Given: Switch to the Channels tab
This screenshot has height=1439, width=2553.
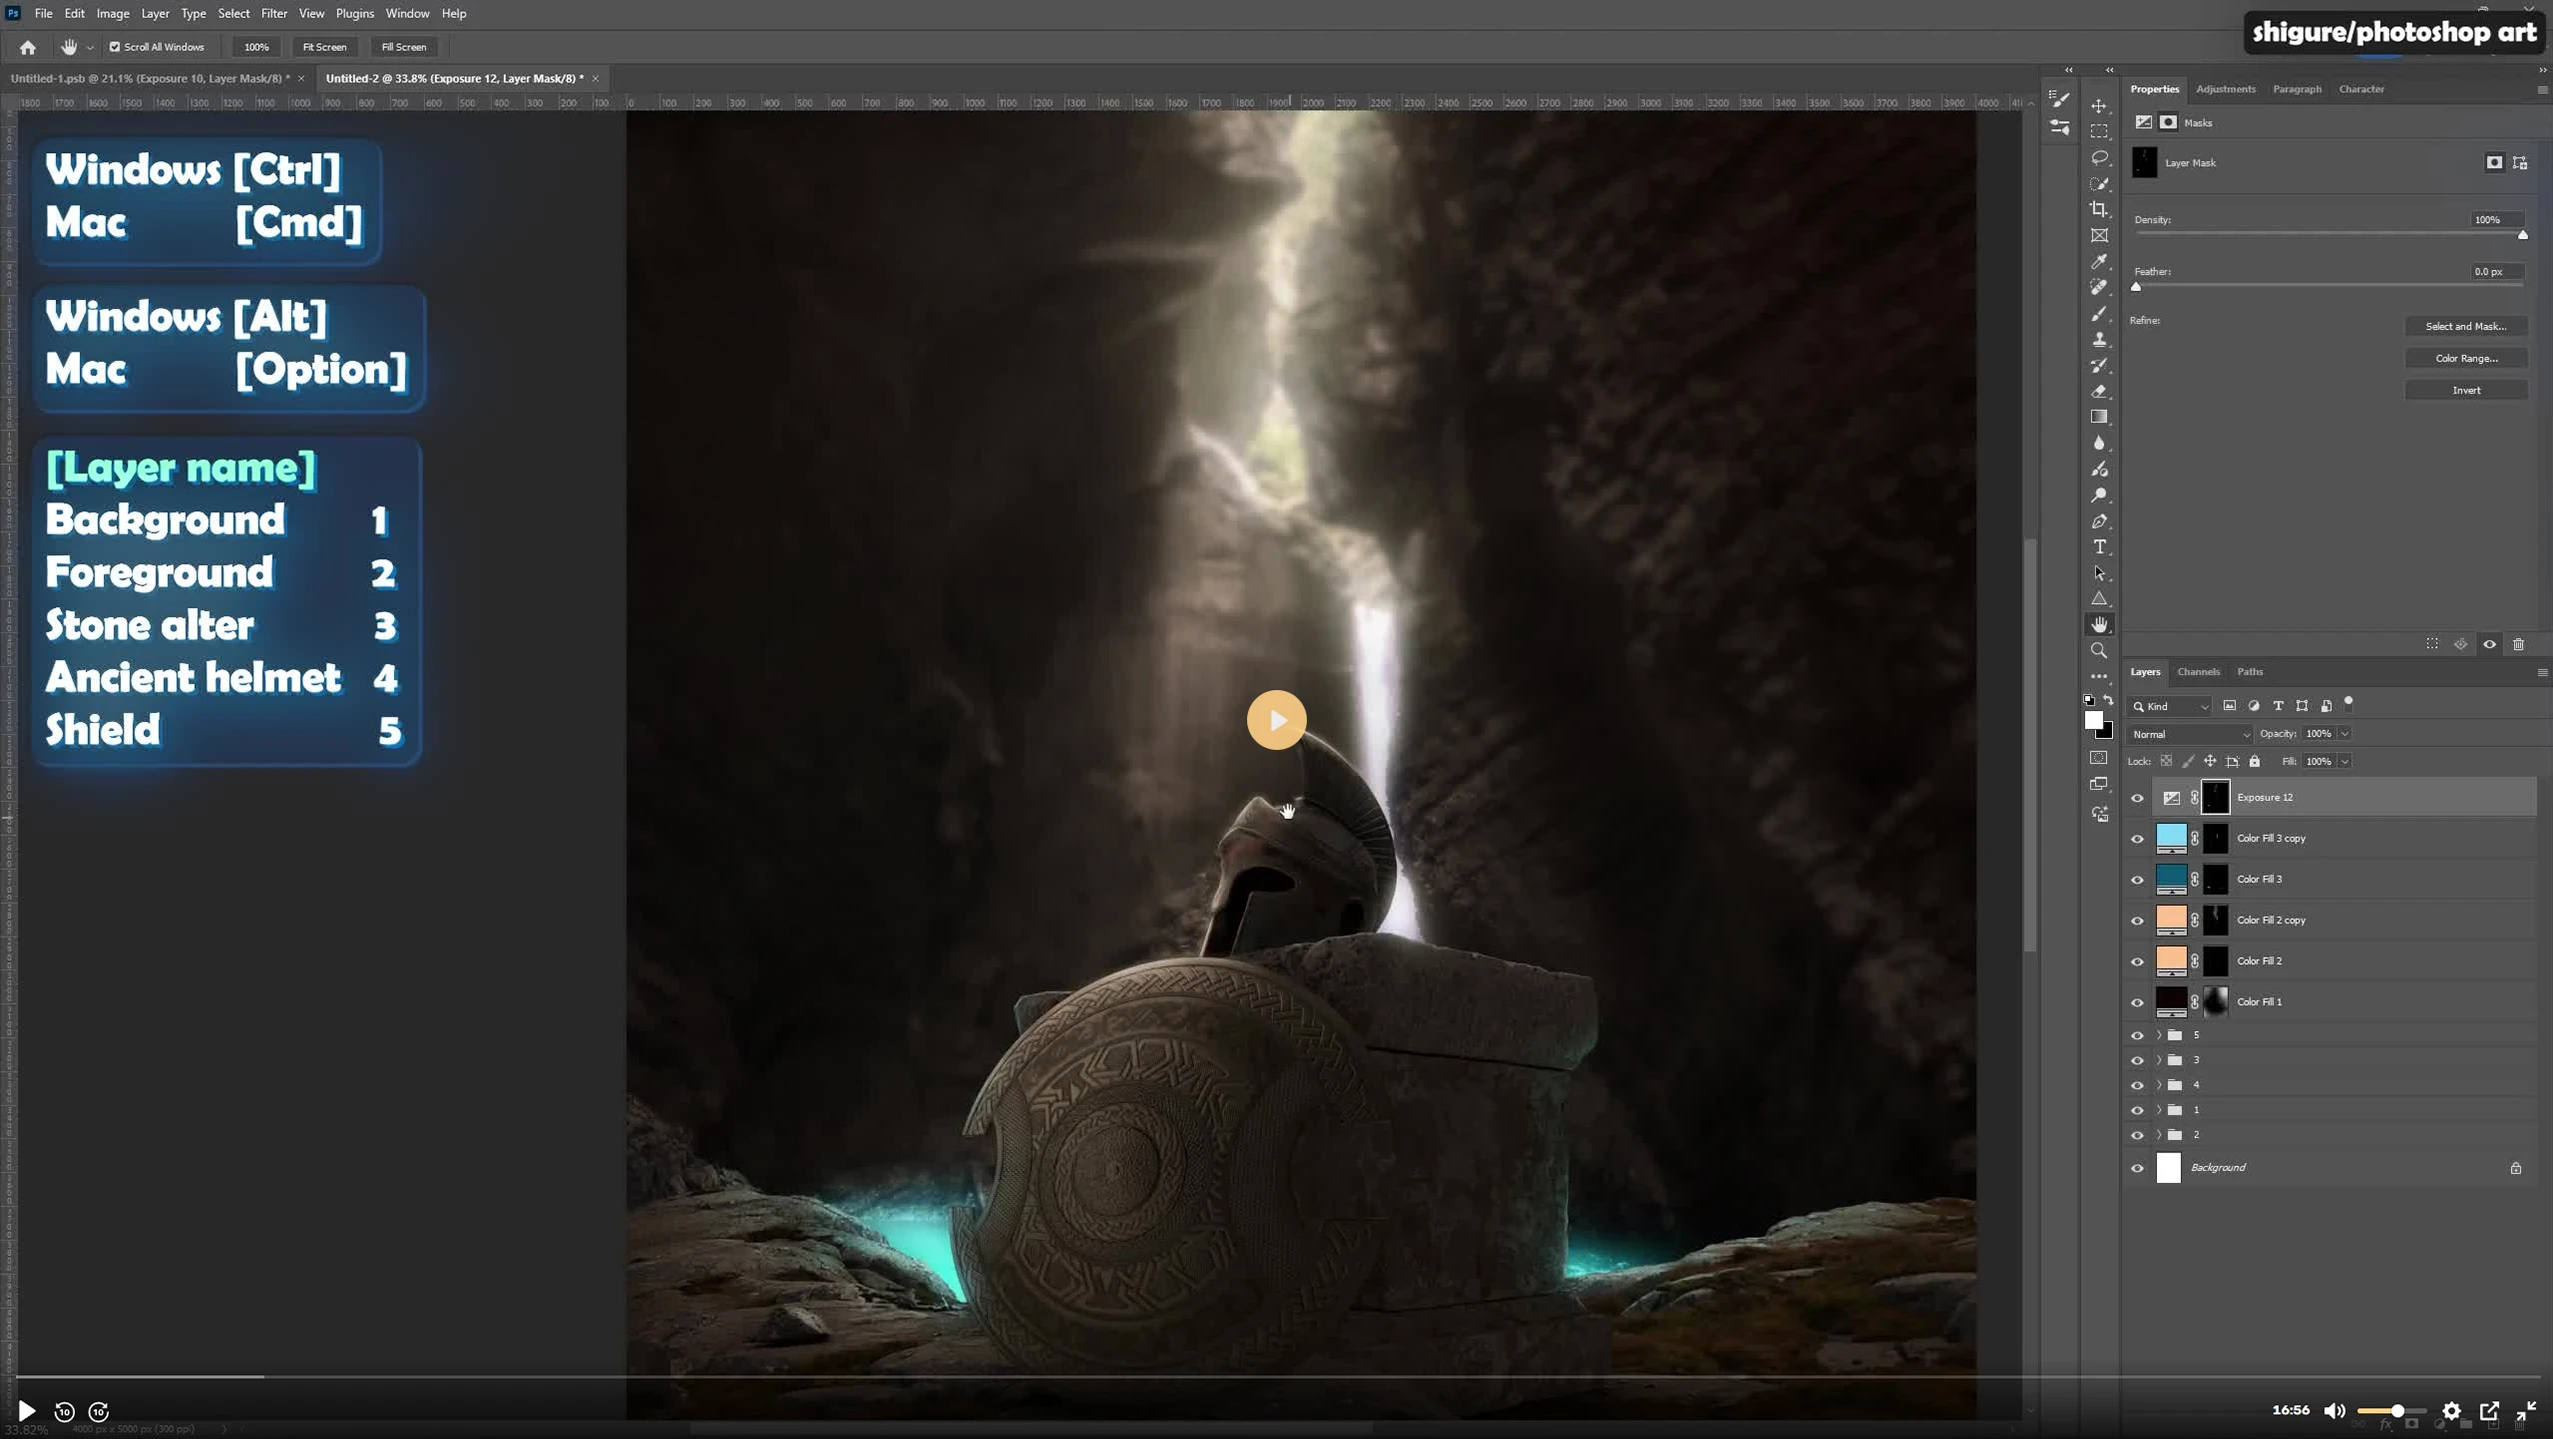Looking at the screenshot, I should click(x=2198, y=672).
